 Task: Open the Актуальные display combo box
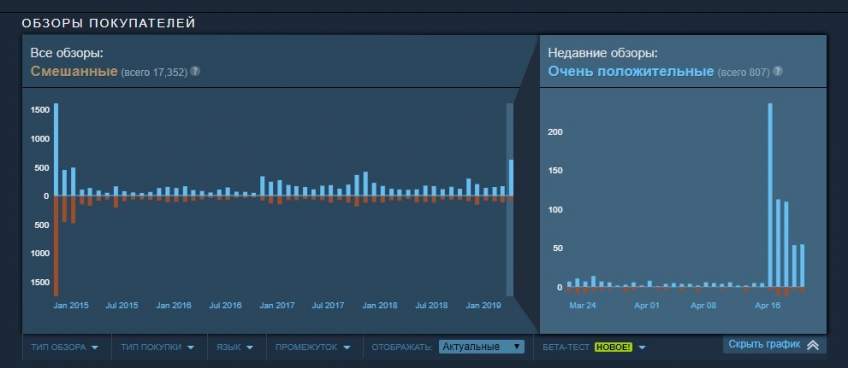pyautogui.click(x=482, y=347)
